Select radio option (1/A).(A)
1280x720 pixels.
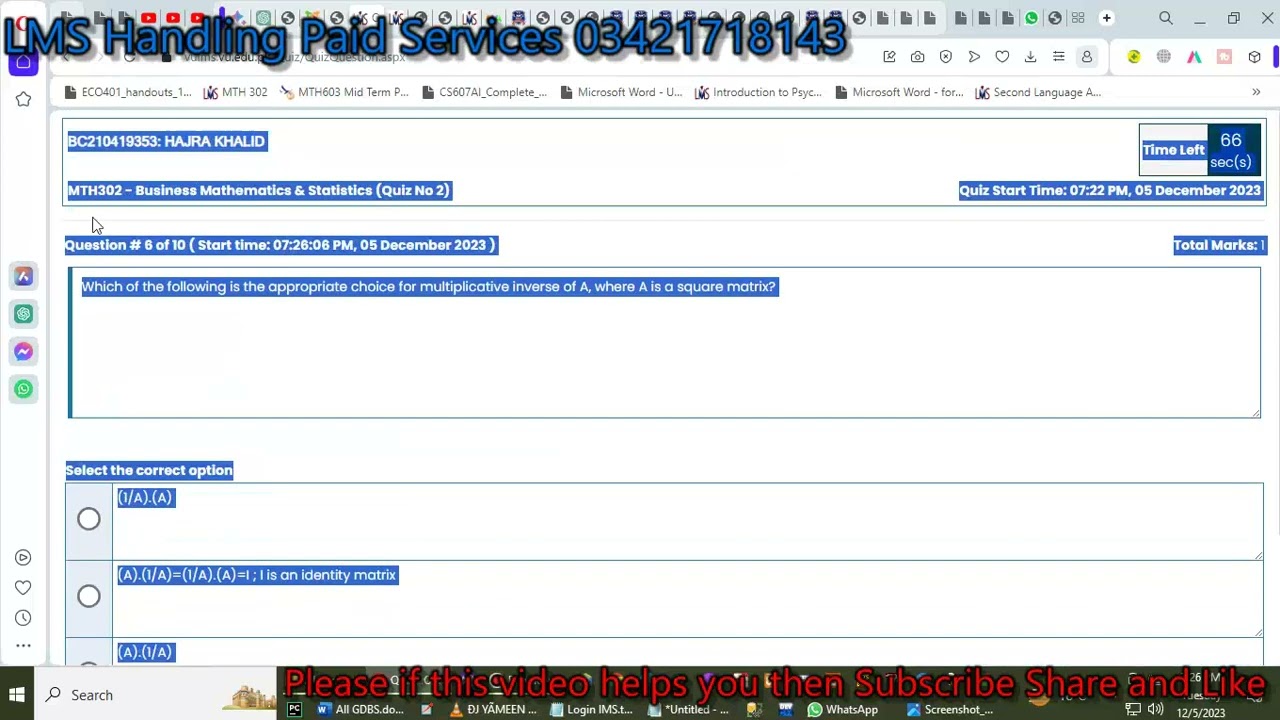pos(89,519)
